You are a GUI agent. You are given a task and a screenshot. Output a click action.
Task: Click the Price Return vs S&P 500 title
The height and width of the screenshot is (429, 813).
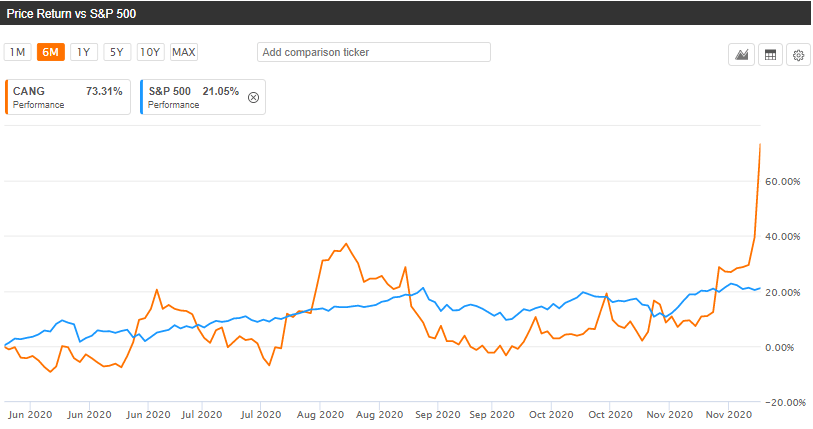[x=73, y=12]
